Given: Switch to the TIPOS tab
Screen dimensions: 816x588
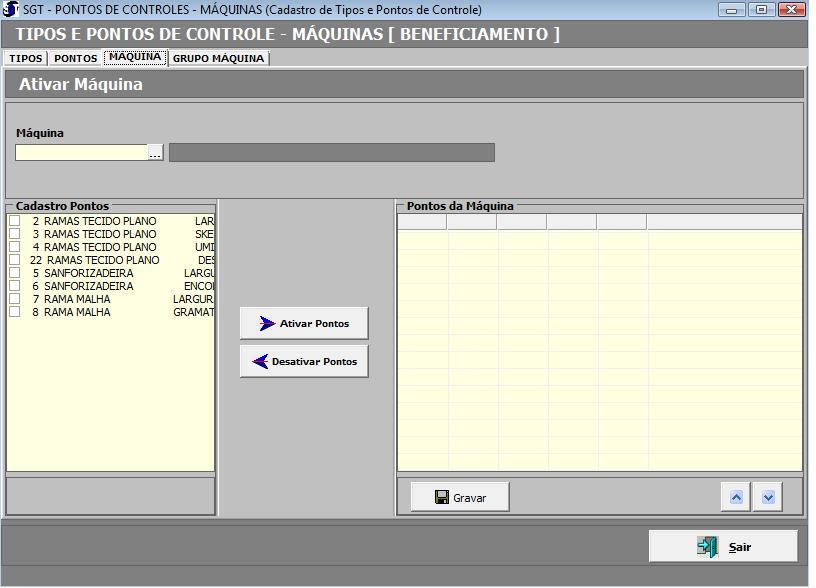Looking at the screenshot, I should (x=26, y=59).
